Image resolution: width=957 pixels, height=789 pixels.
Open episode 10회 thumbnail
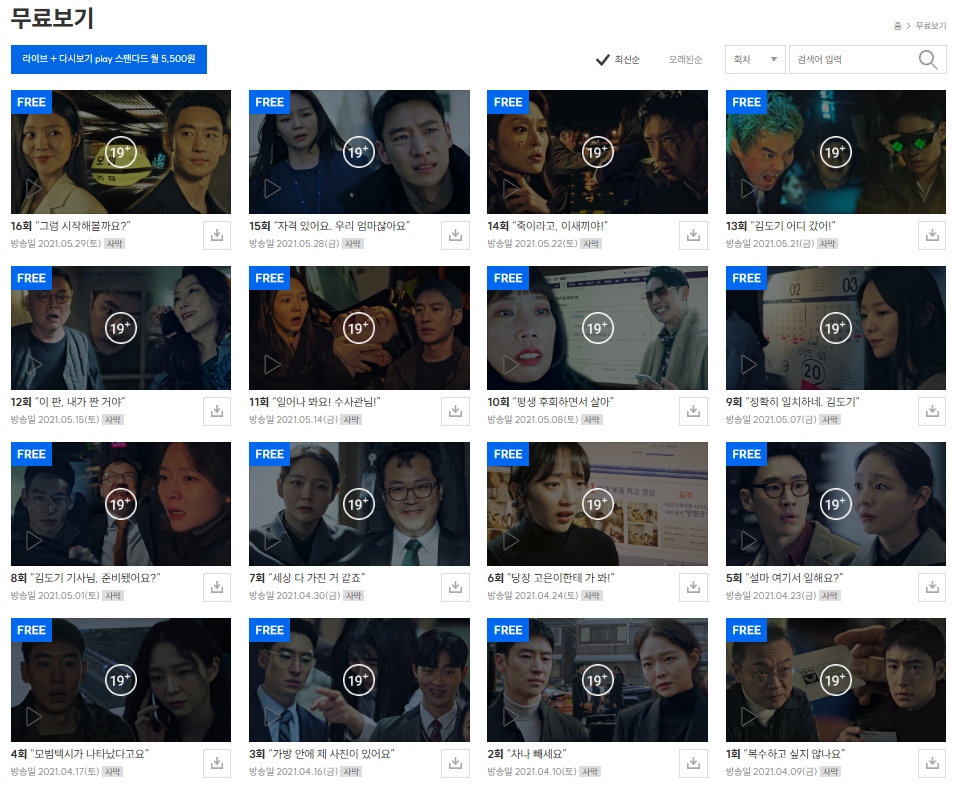tap(598, 328)
